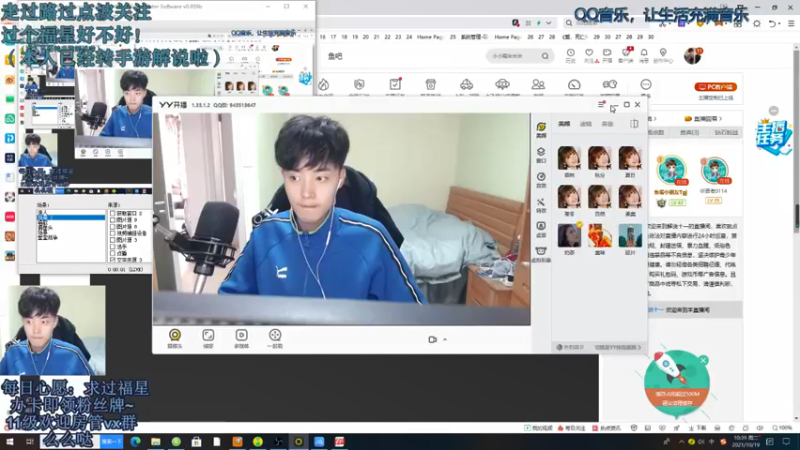Open the Windows Start menu
The width and height of the screenshot is (800, 450).
tap(9, 441)
